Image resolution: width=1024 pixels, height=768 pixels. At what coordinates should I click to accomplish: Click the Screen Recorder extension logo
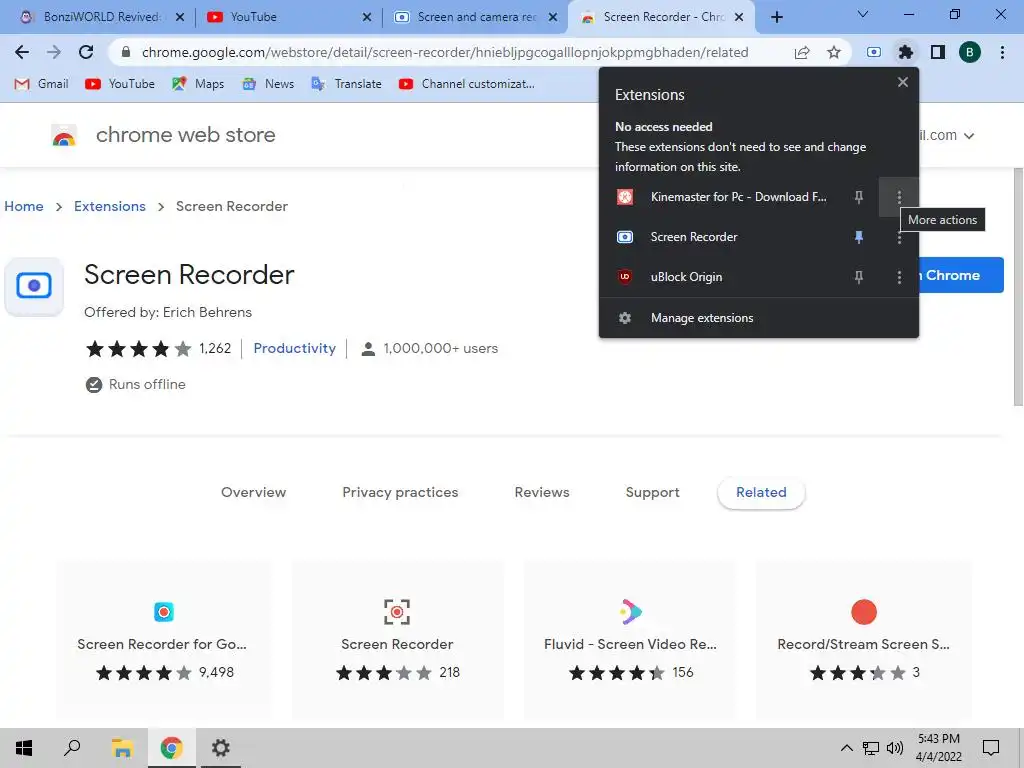(x=34, y=286)
